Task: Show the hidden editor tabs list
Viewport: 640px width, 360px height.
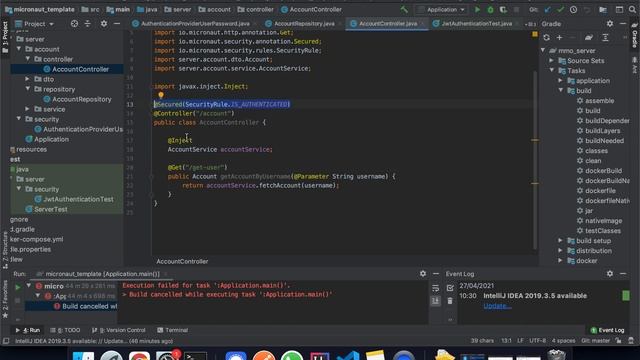Action: [x=530, y=24]
